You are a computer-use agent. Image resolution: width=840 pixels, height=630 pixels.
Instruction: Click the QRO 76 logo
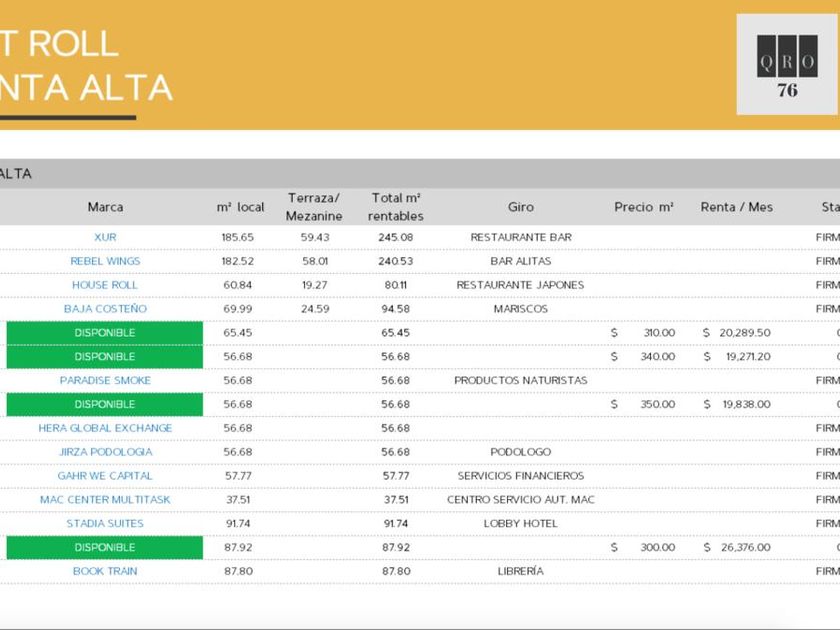[x=787, y=64]
